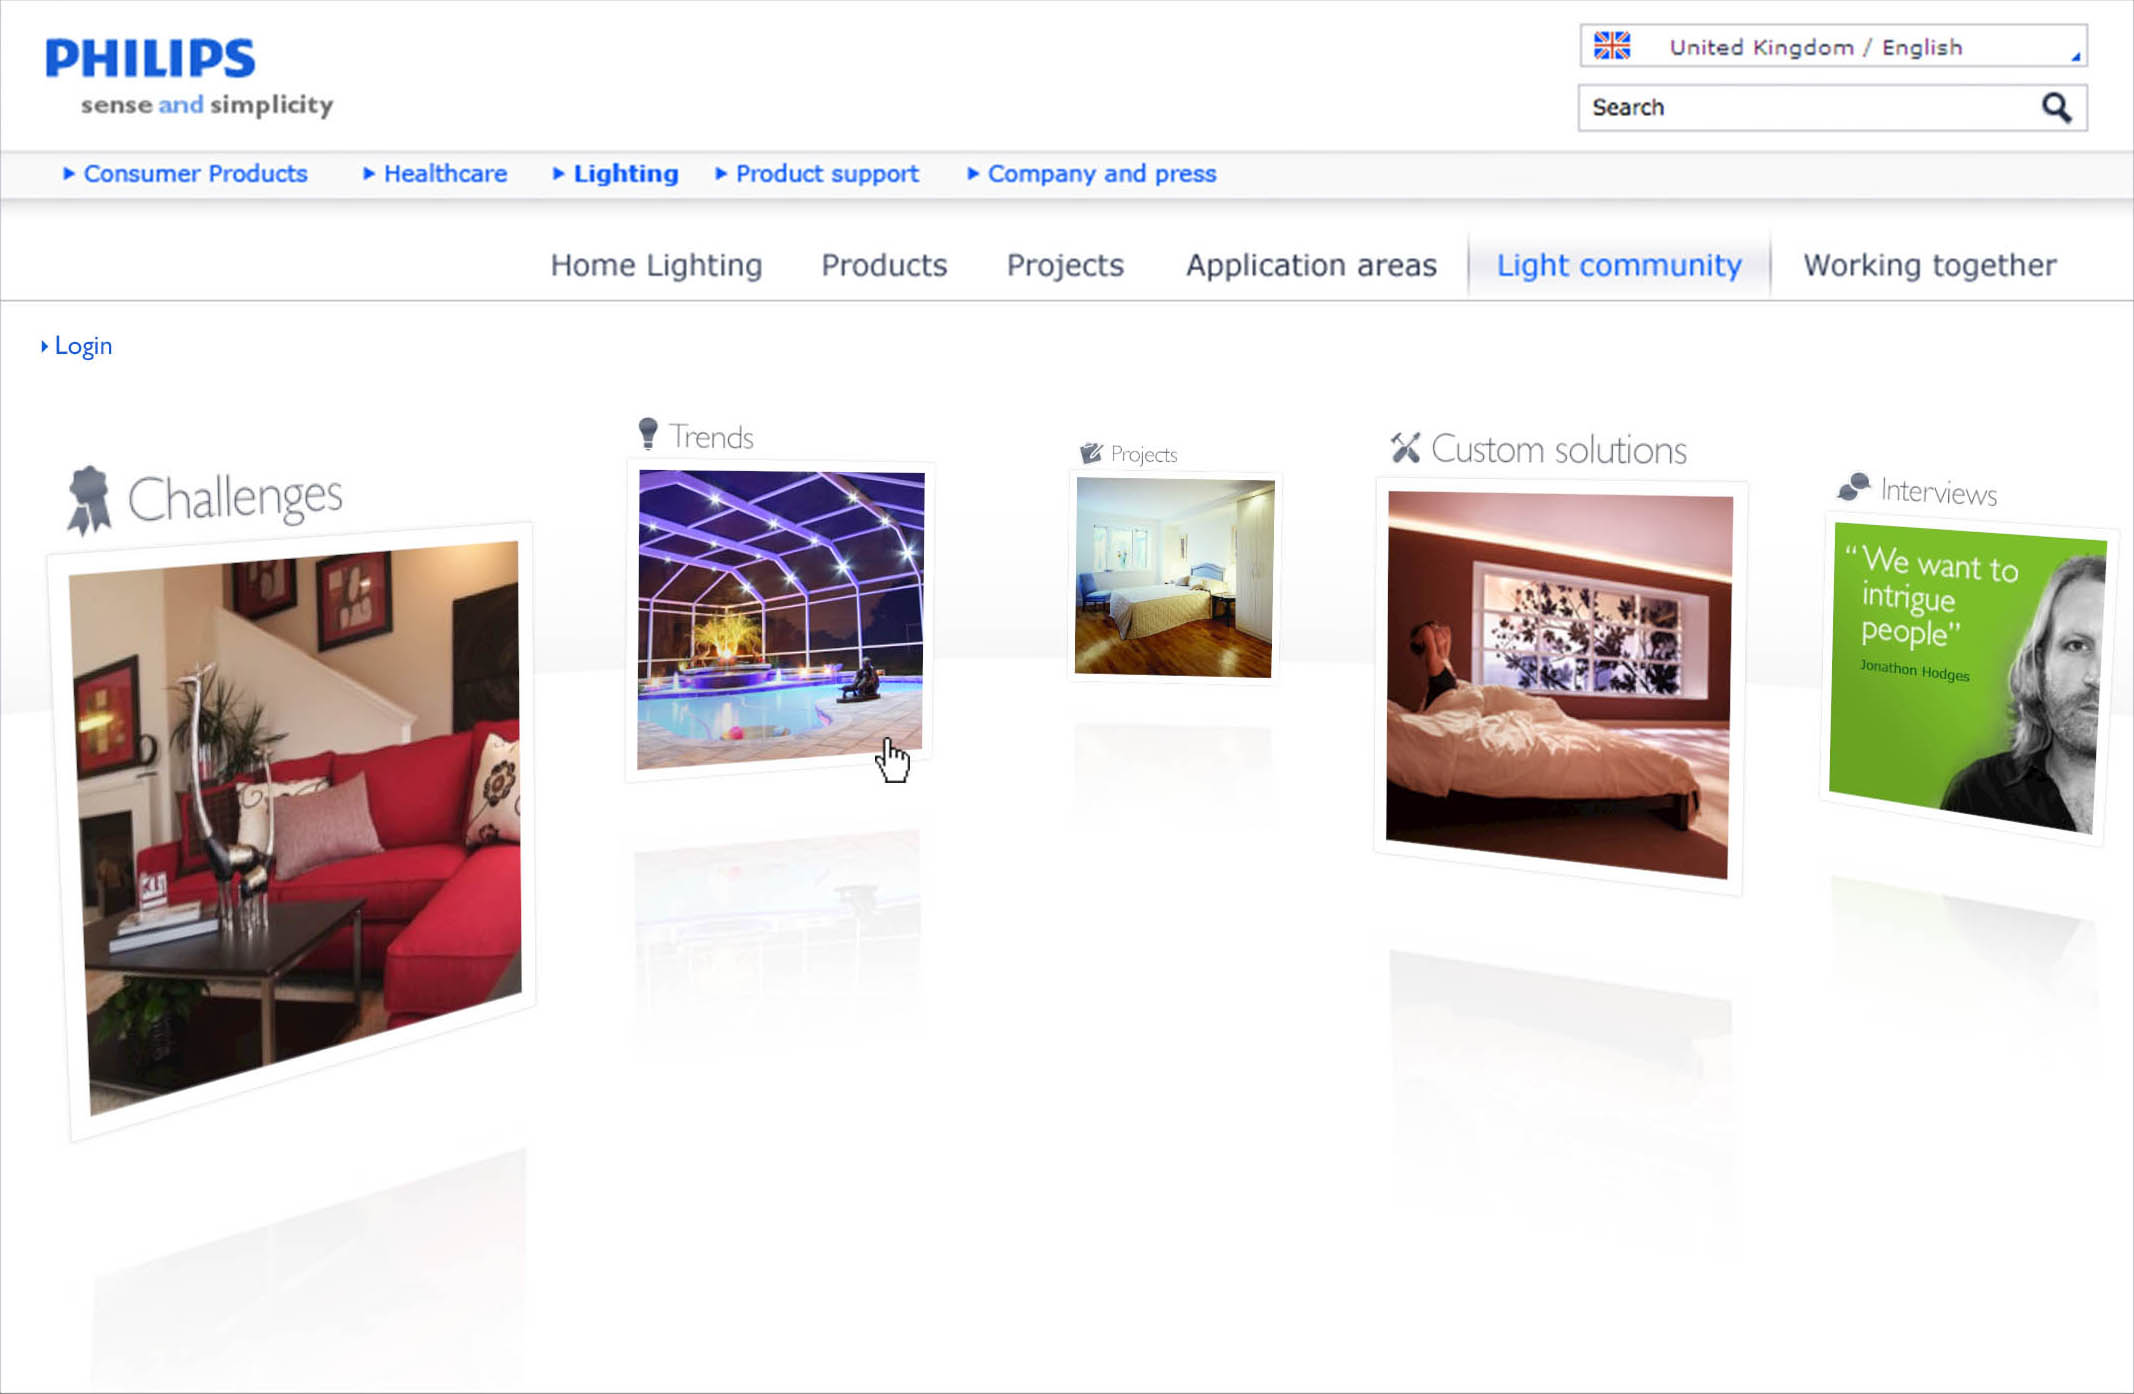Expand the Consumer Products menu
The image size is (2134, 1394).
click(x=194, y=174)
